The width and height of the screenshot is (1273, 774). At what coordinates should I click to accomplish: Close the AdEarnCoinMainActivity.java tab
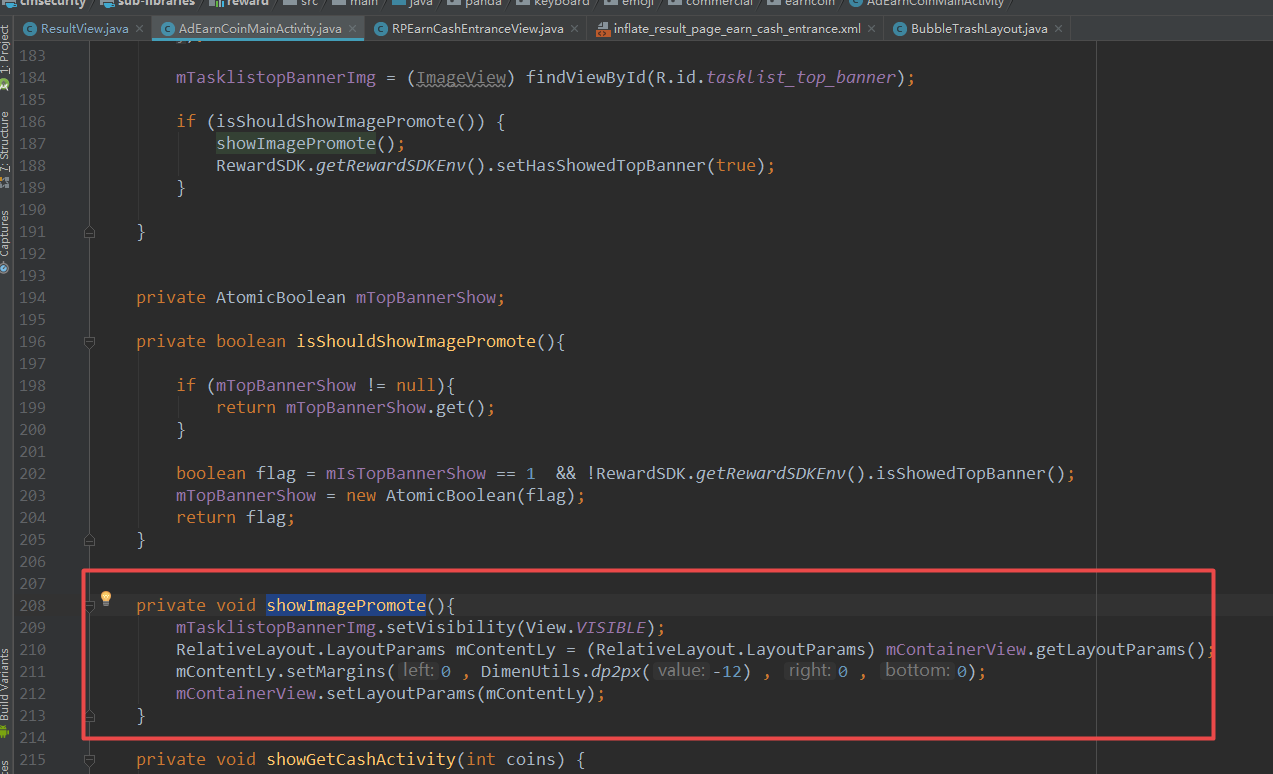coord(352,29)
